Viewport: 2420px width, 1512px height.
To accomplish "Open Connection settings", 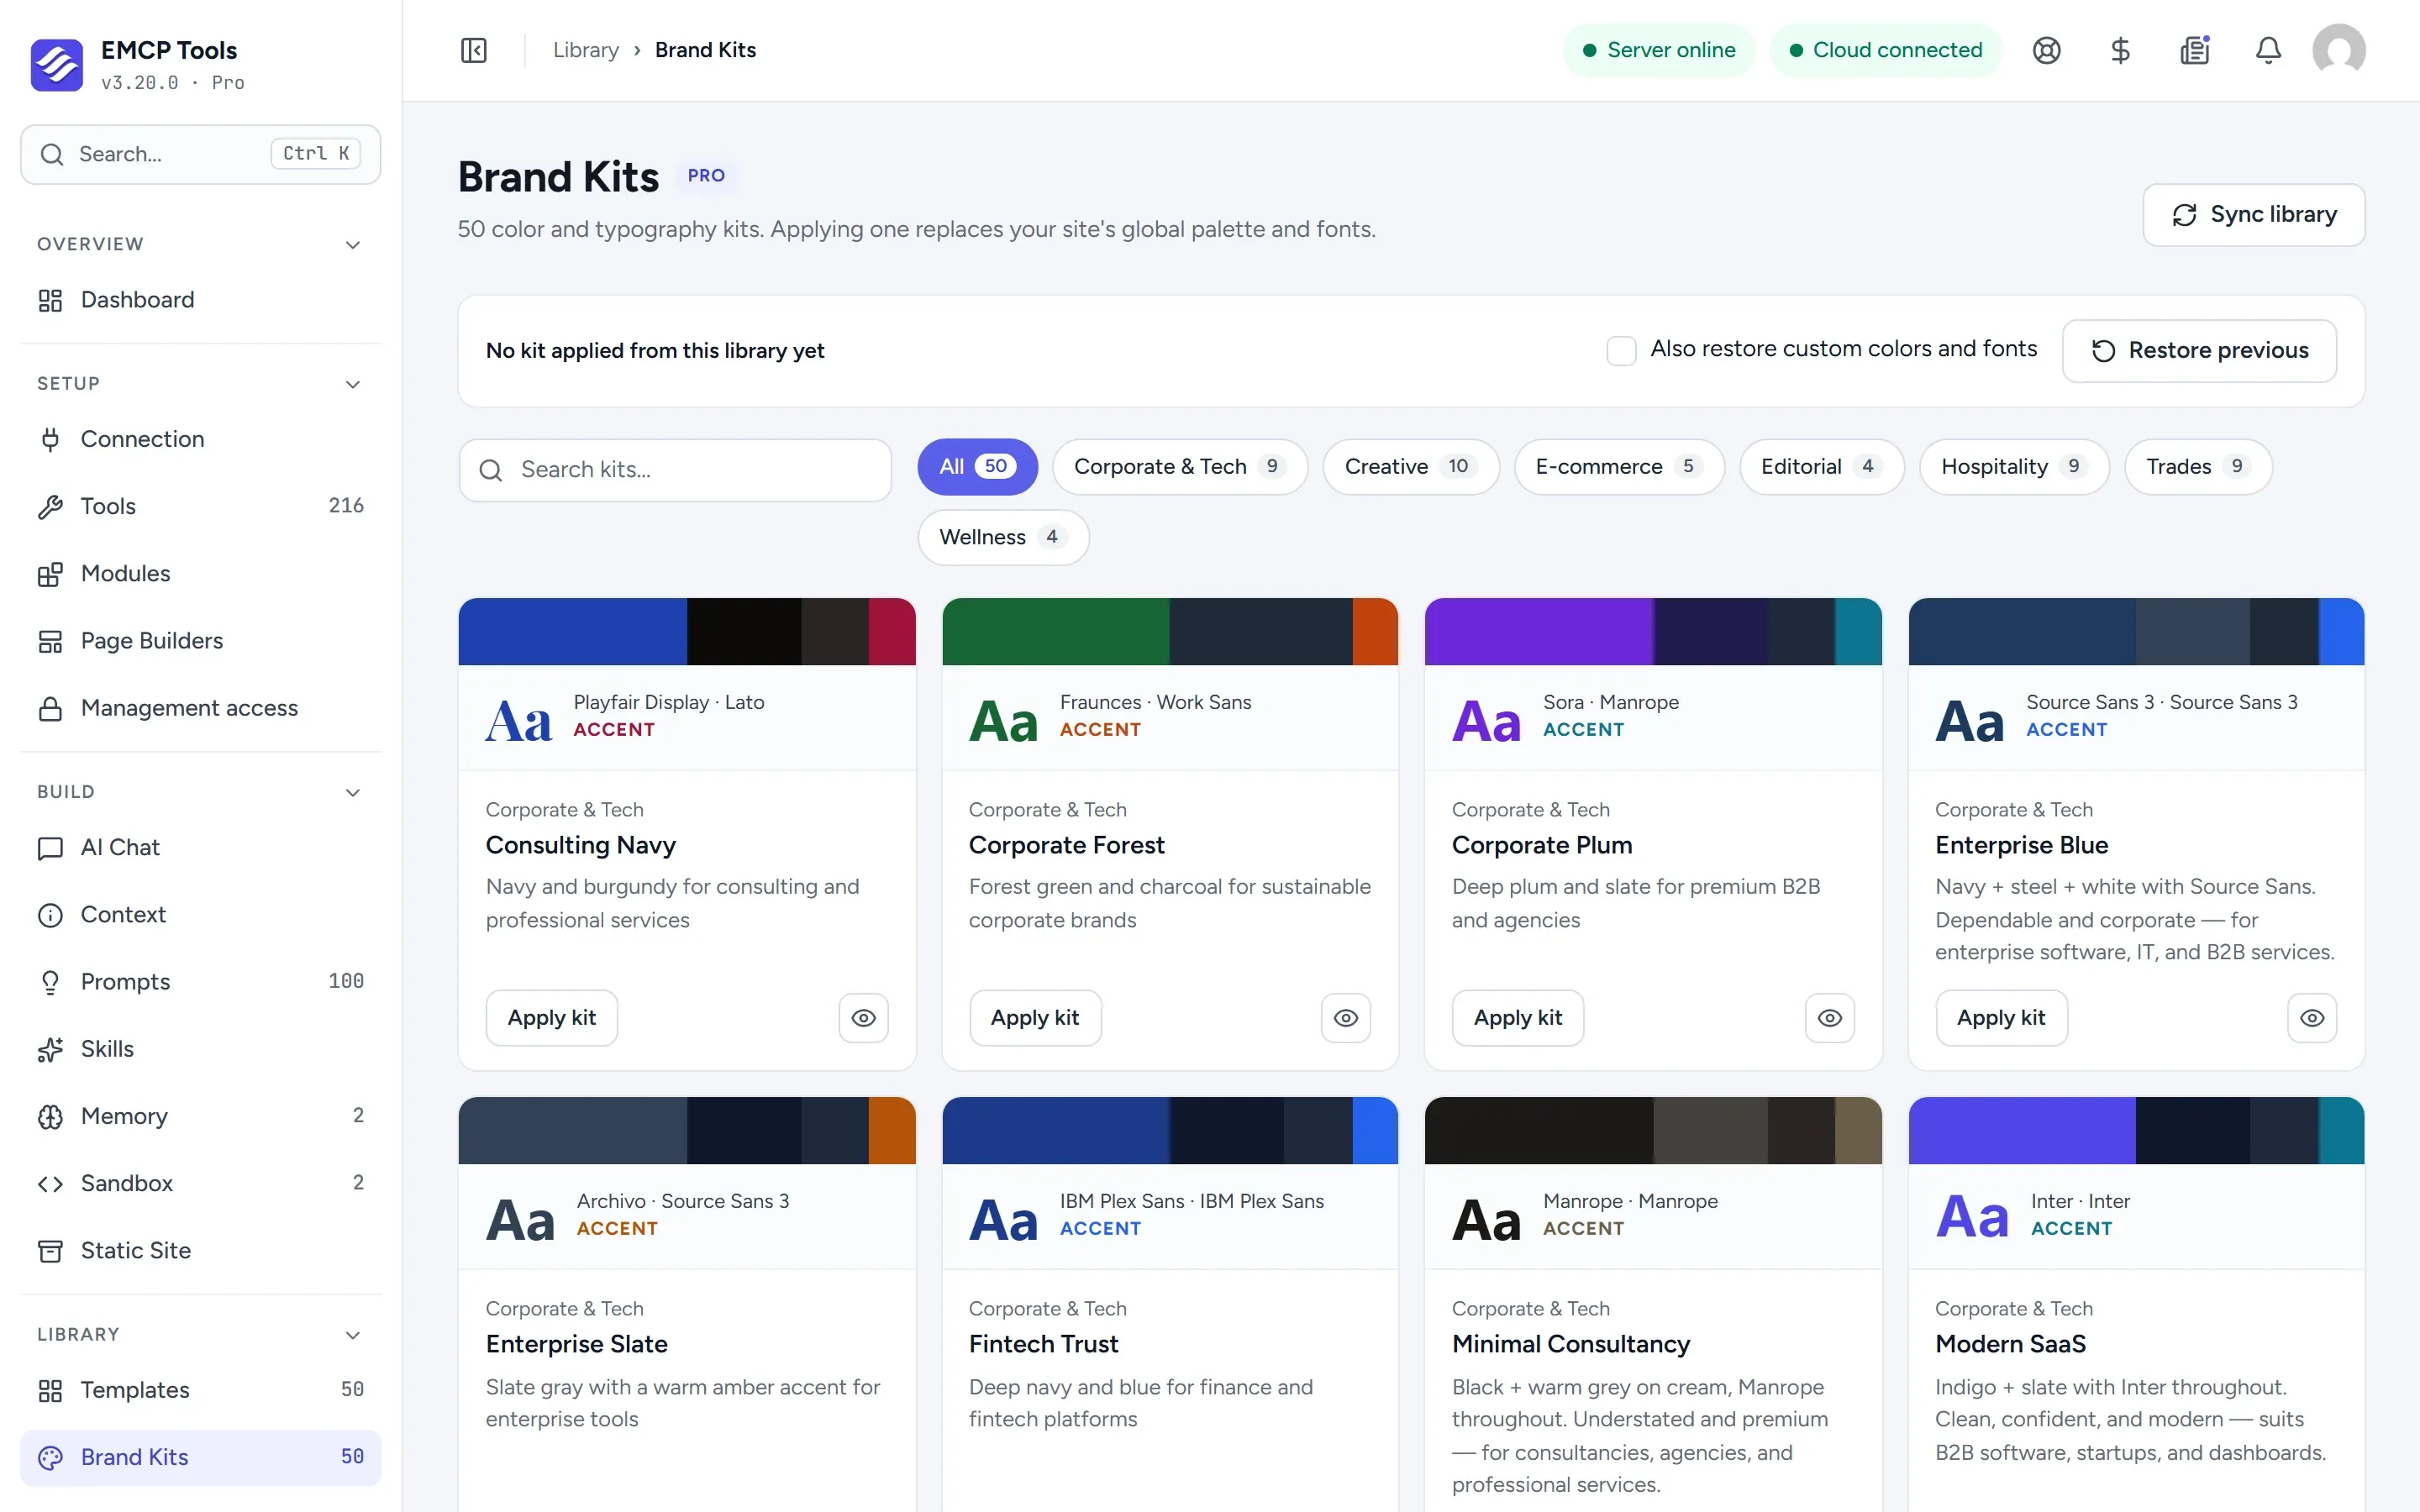I will click(x=200, y=439).
